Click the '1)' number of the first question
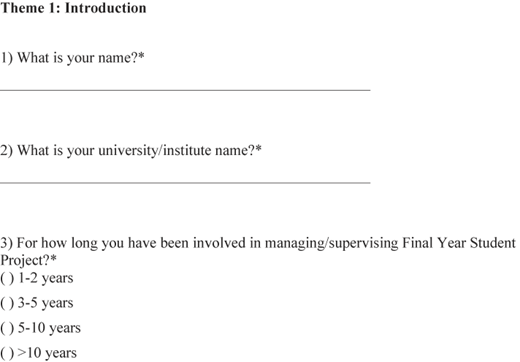Image resolution: width=520 pixels, height=362 pixels. (x=6, y=58)
